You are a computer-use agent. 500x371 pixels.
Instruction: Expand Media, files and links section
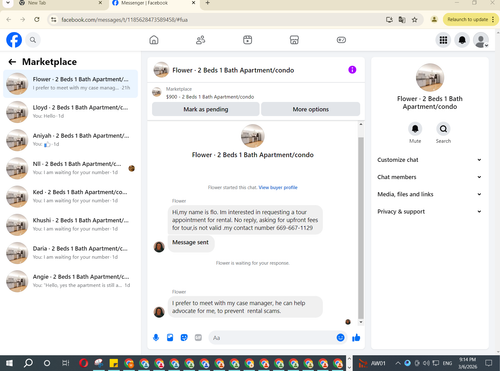[x=430, y=194]
